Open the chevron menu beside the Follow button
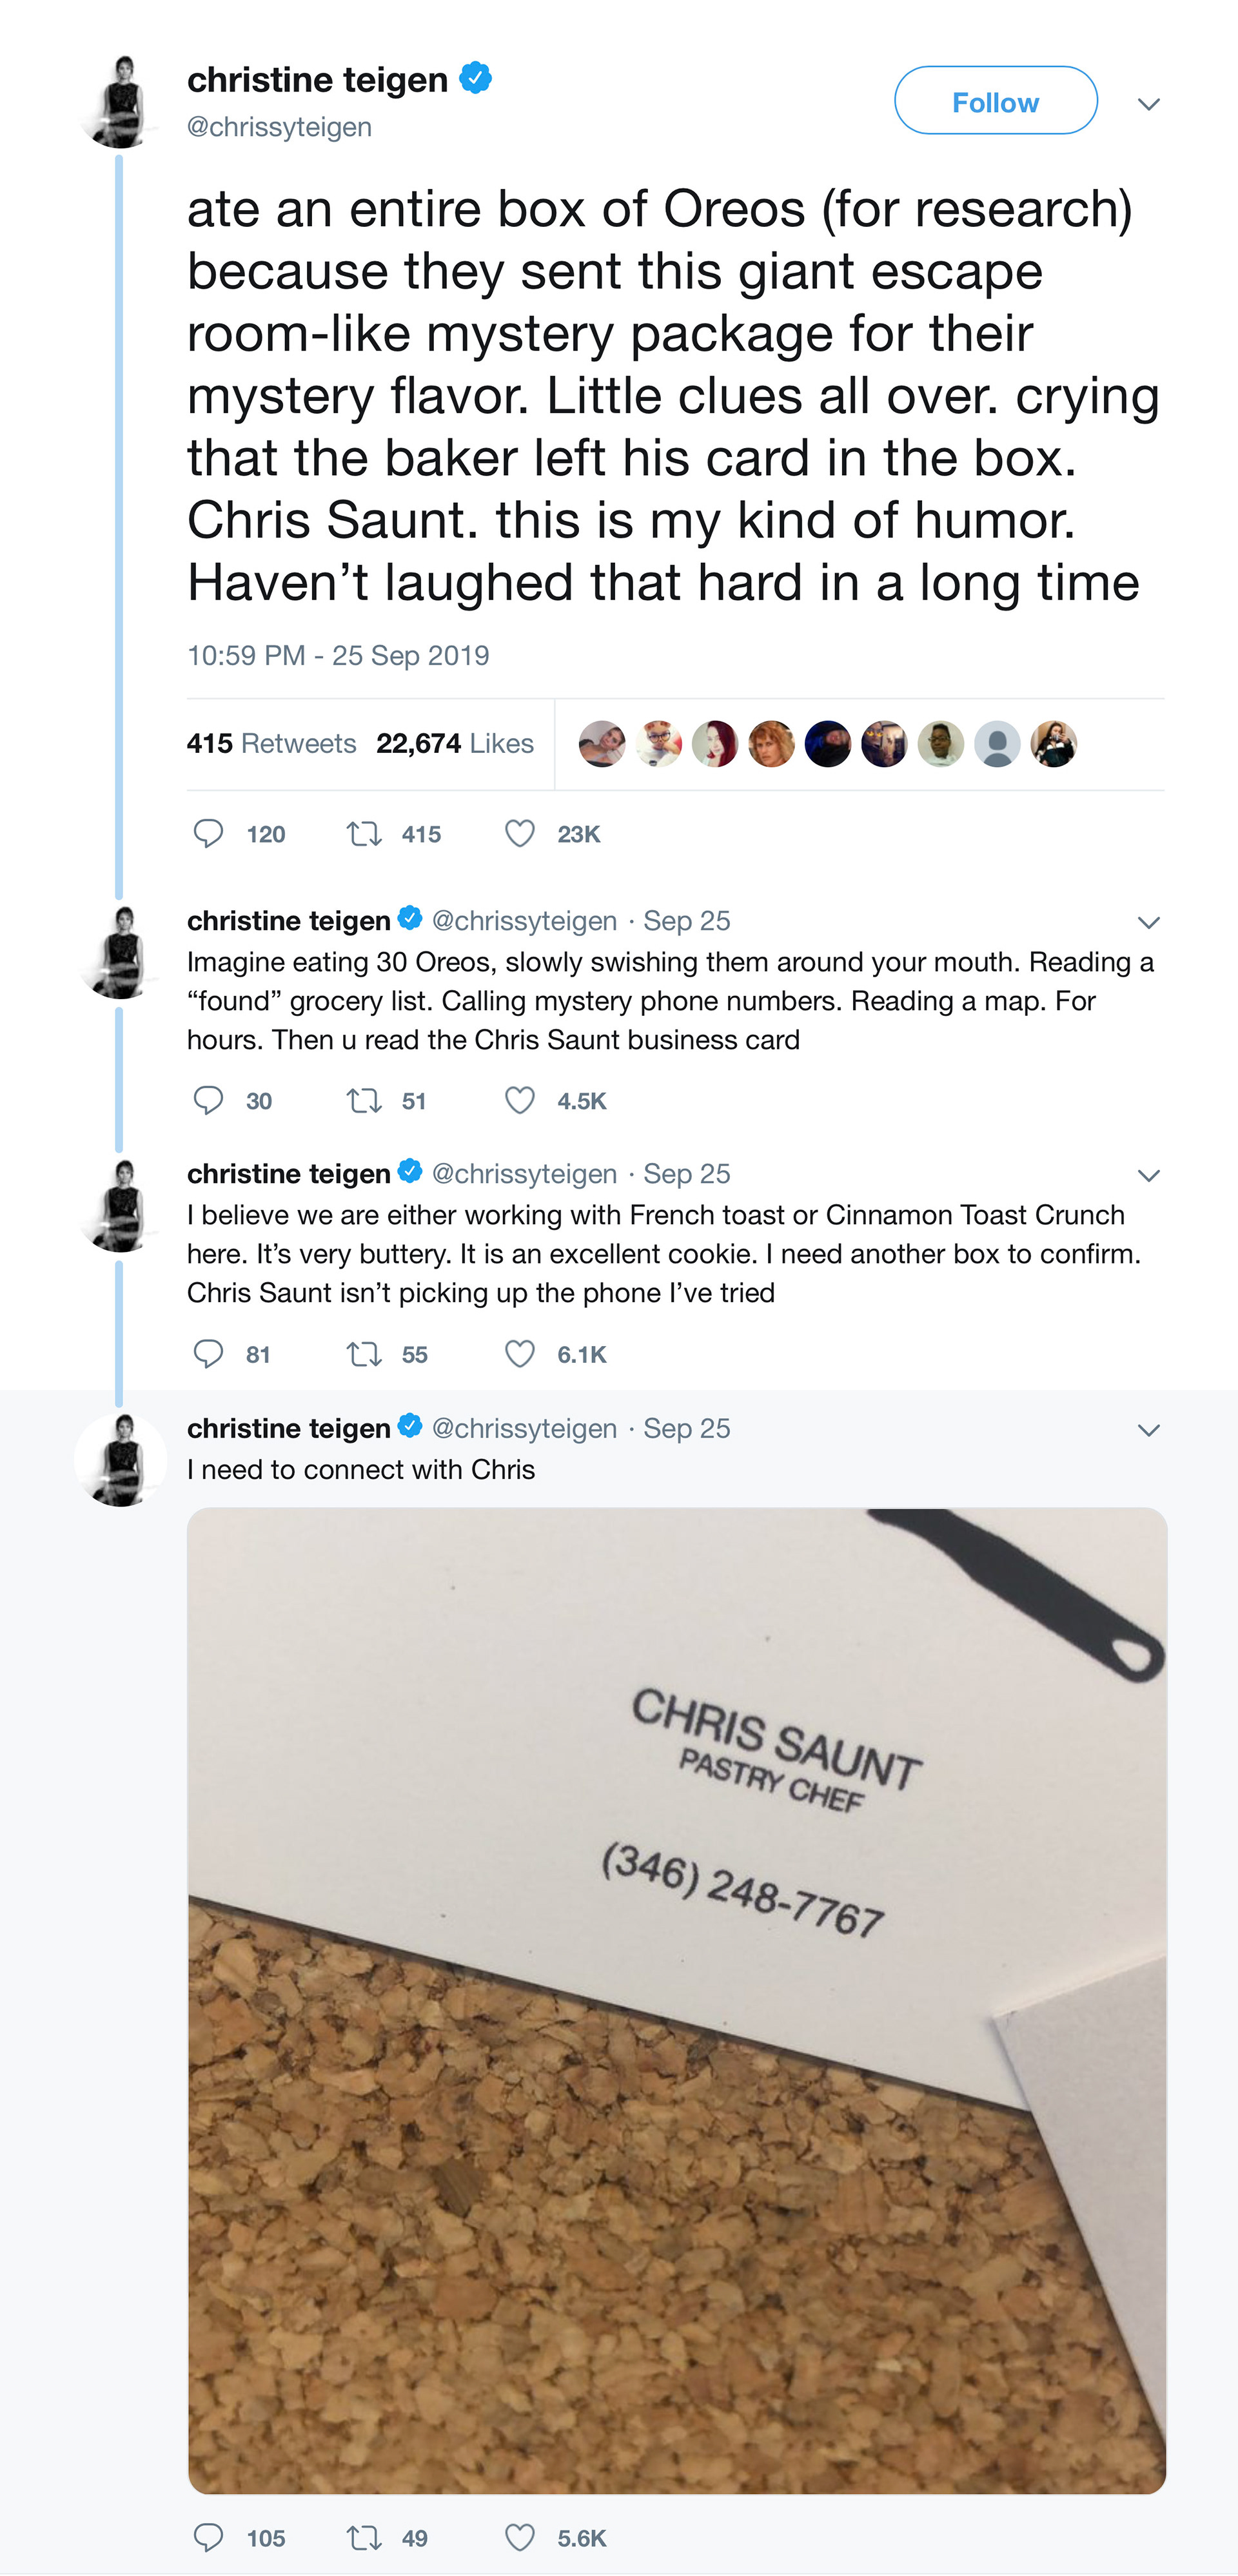Image resolution: width=1238 pixels, height=2576 pixels. 1148,104
